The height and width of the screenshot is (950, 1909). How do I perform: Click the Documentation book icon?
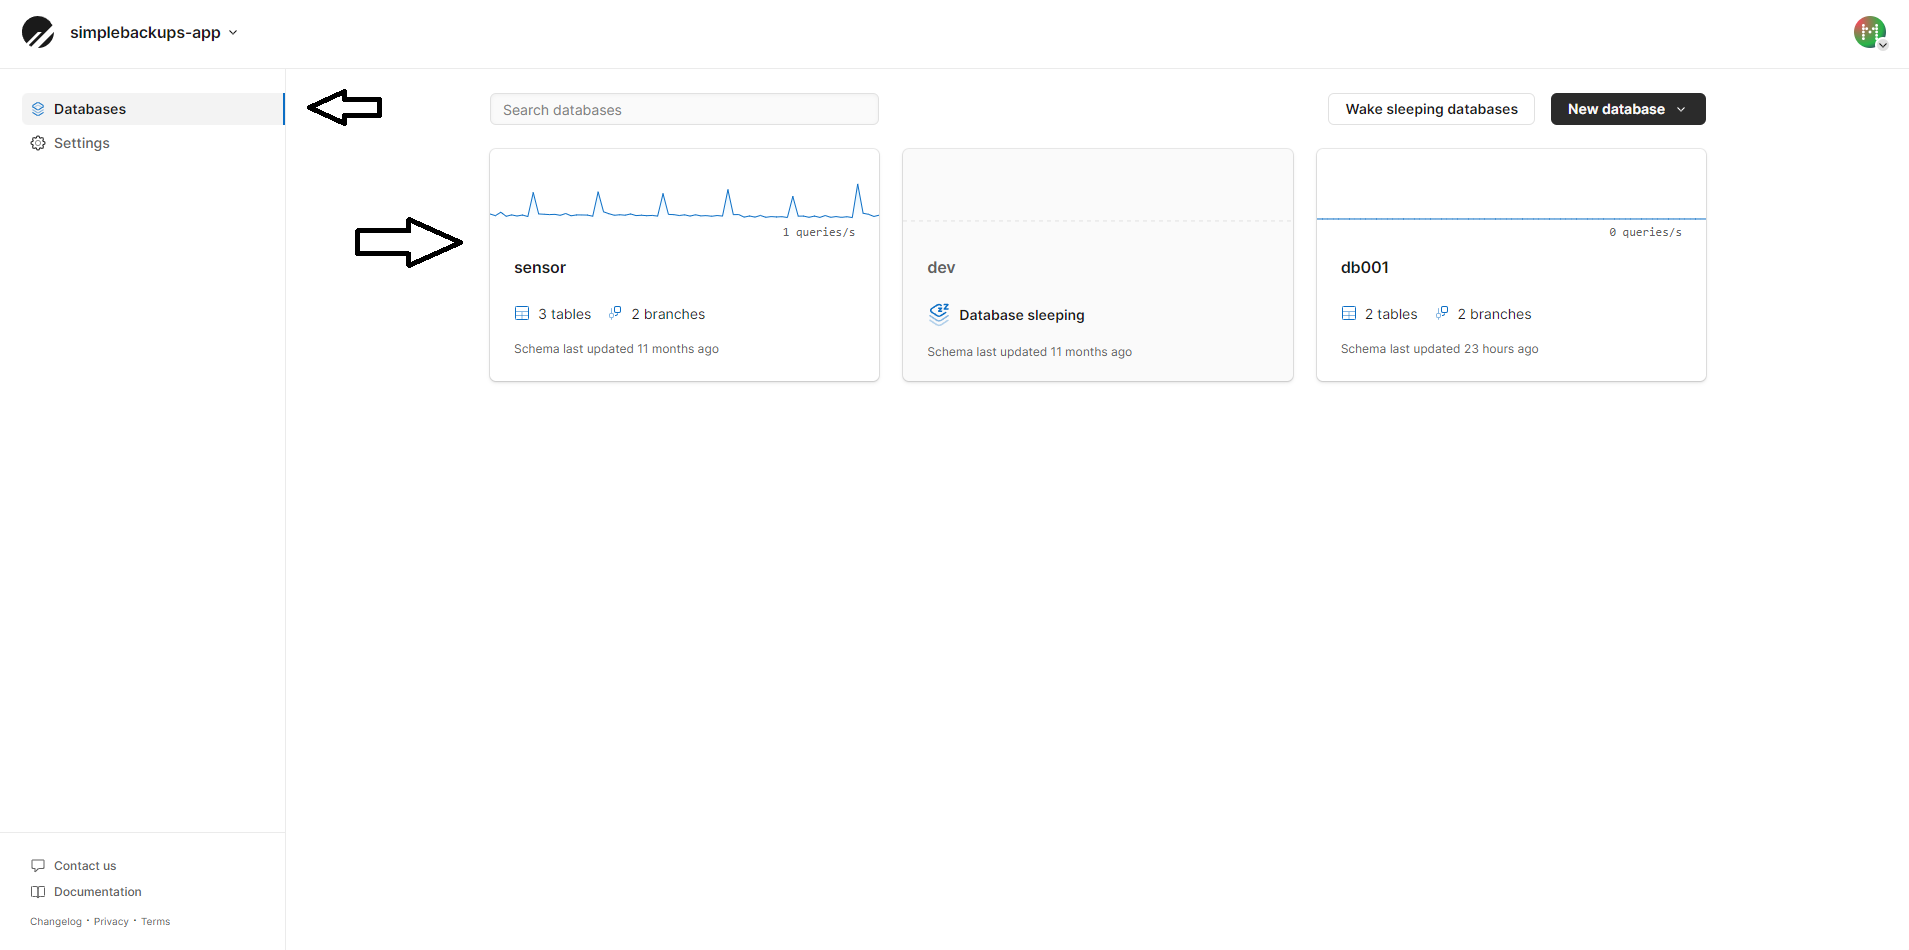pyautogui.click(x=38, y=892)
